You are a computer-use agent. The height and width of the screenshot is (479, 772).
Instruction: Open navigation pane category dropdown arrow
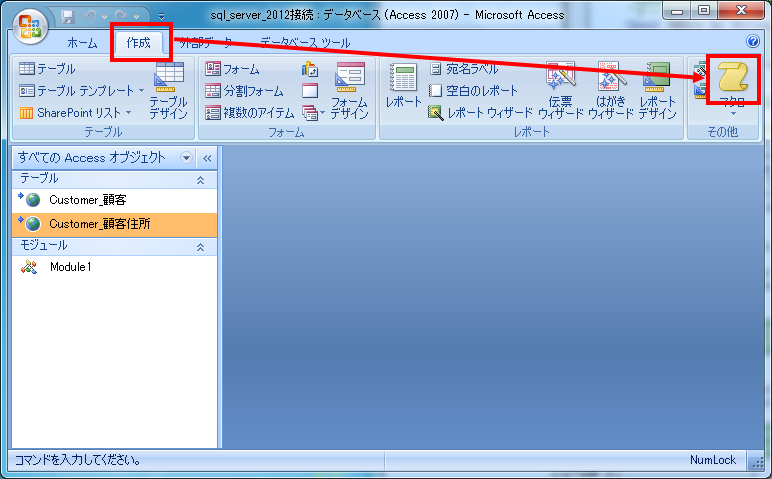pyautogui.click(x=186, y=158)
